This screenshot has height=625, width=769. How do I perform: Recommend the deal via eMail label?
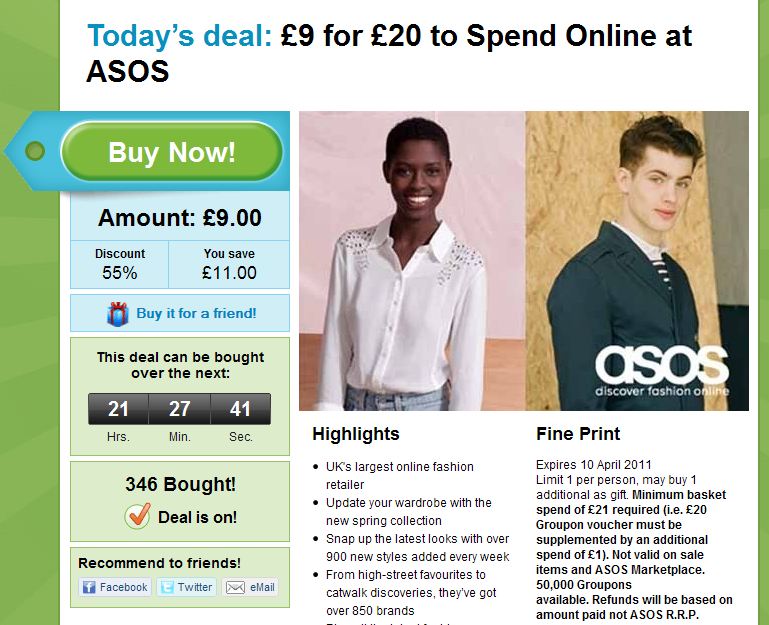[262, 587]
